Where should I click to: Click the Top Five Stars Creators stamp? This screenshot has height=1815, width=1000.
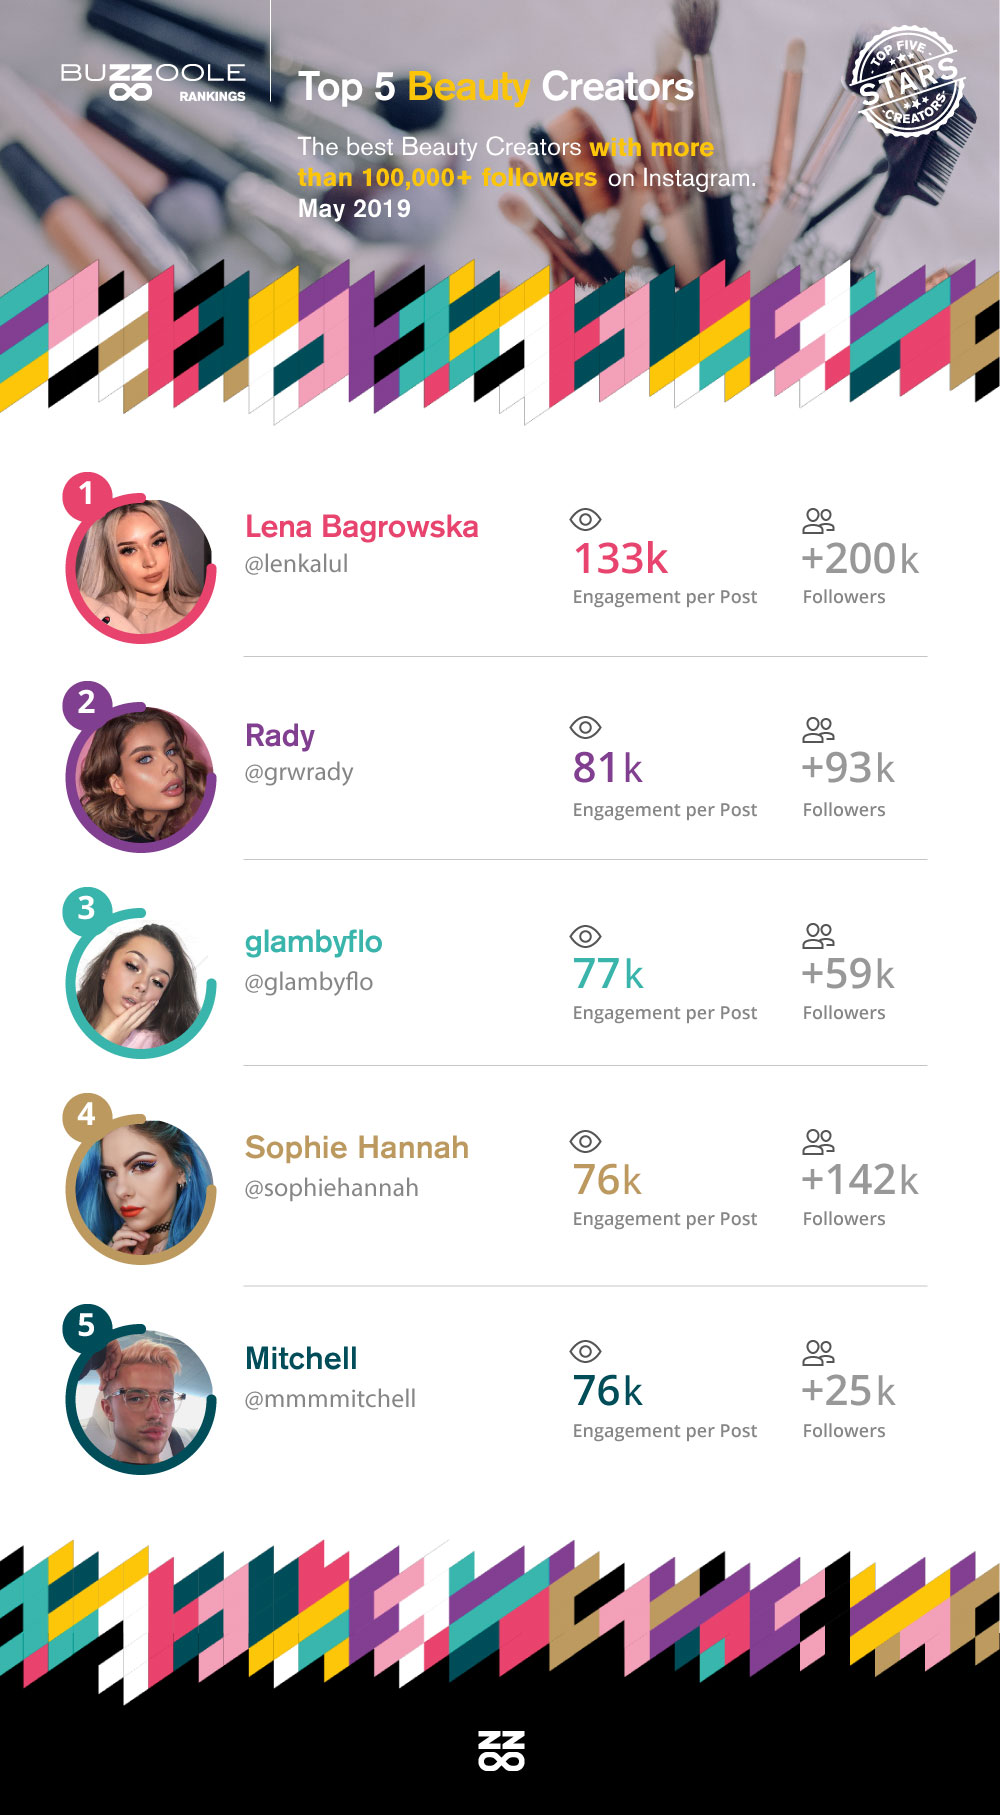click(906, 82)
